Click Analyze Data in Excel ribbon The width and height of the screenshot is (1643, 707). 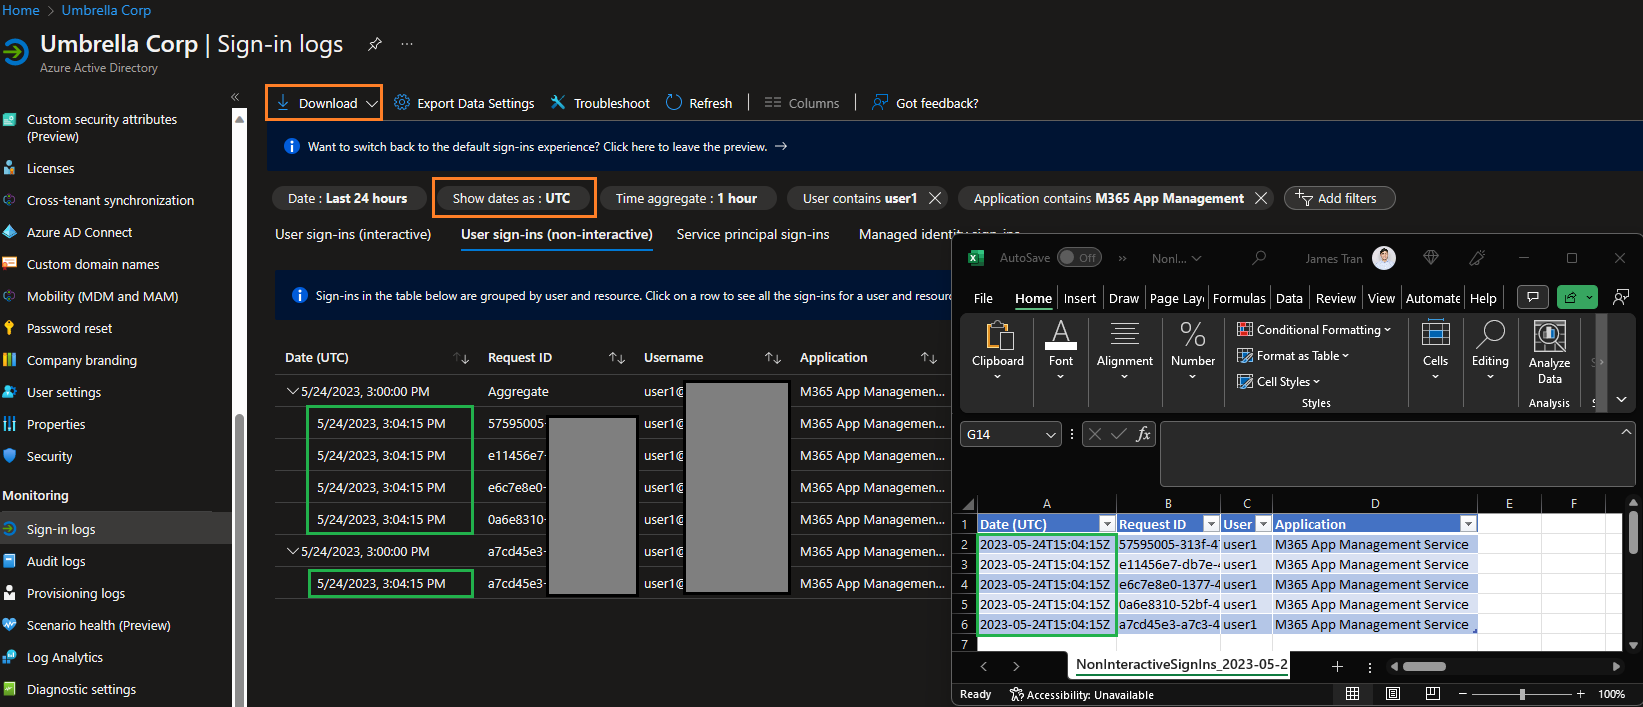pos(1549,352)
